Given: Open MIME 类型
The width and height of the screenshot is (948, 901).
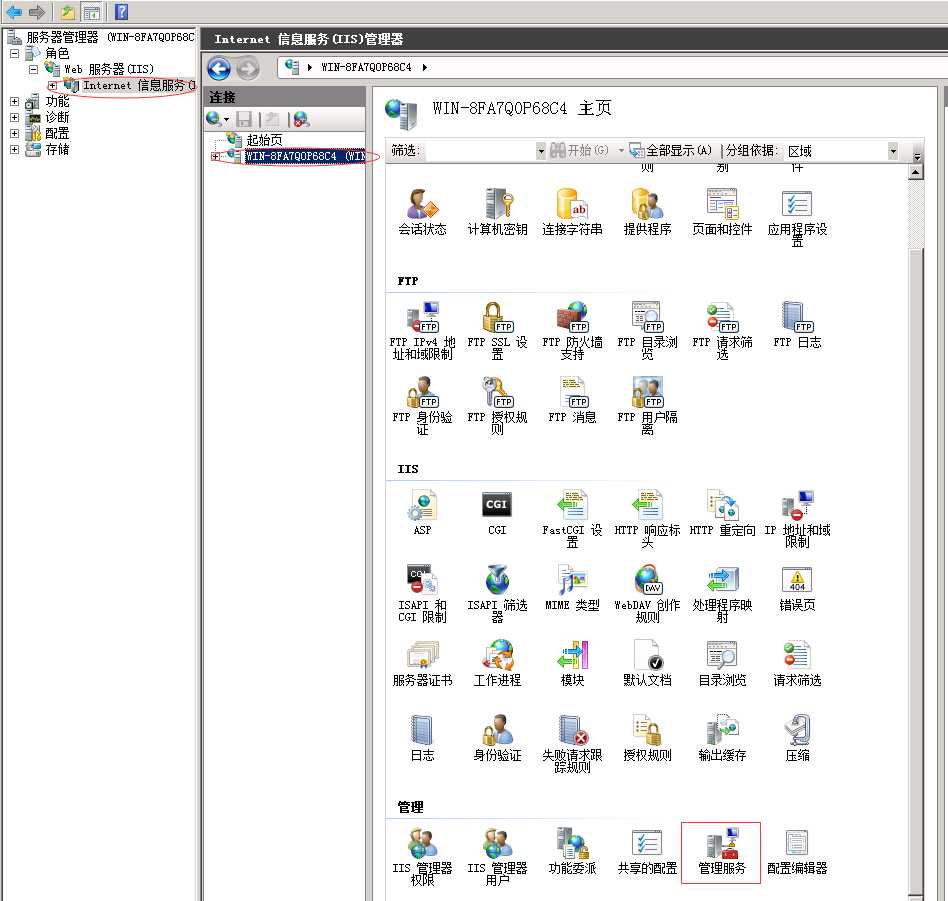Looking at the screenshot, I should pyautogui.click(x=572, y=588).
